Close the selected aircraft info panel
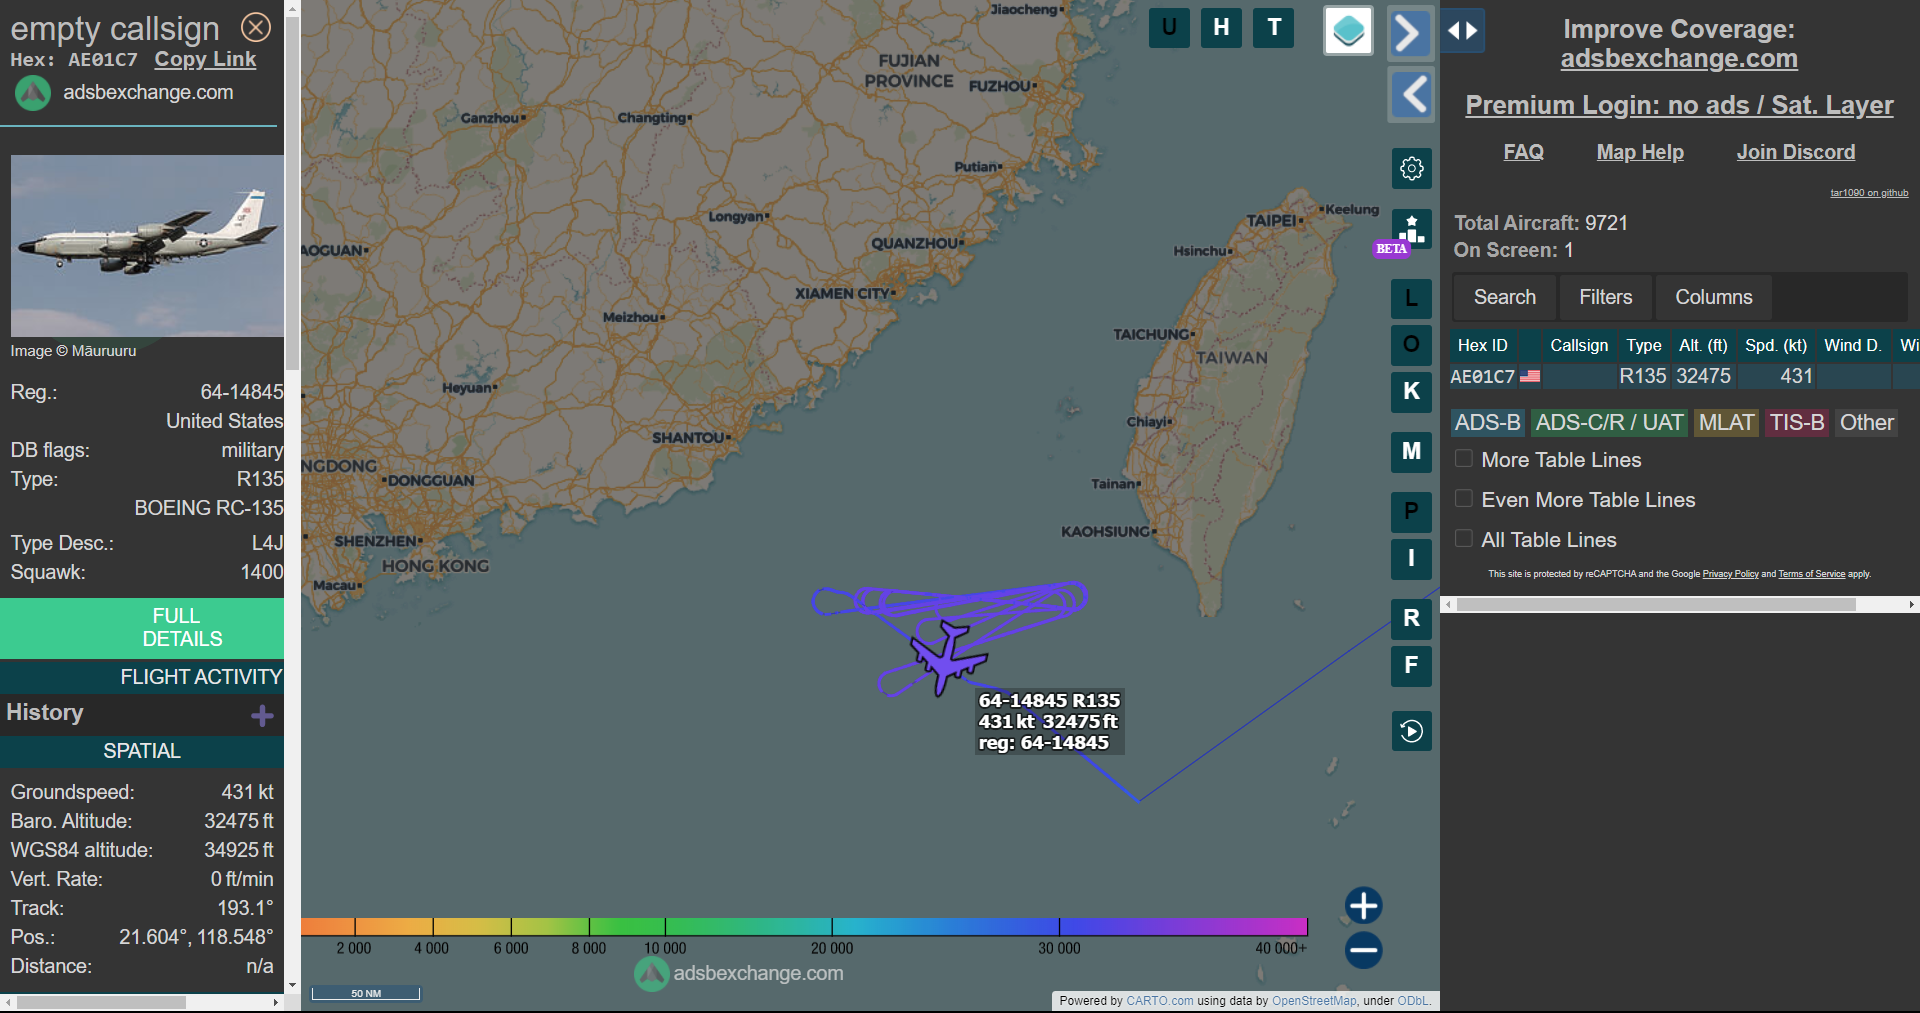The height and width of the screenshot is (1013, 1920). [256, 27]
